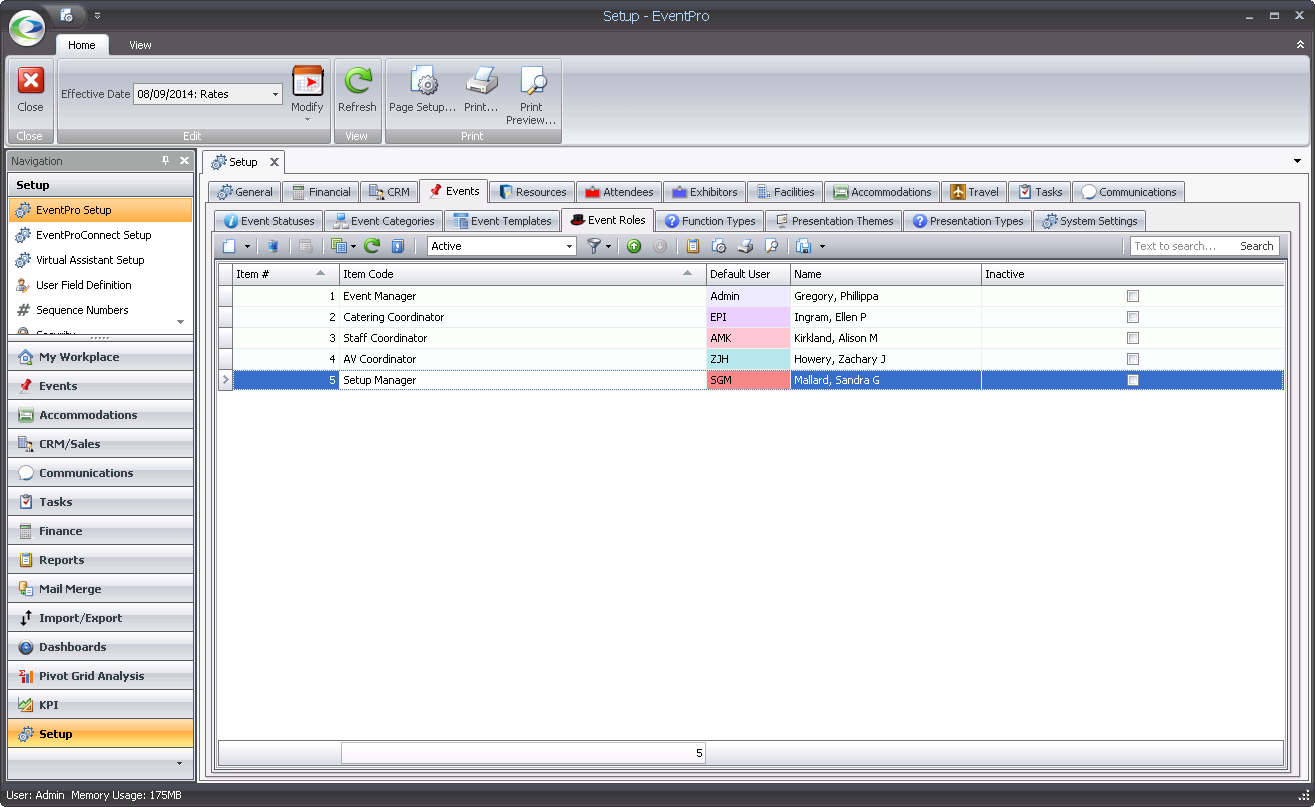The image size is (1315, 807).
Task: Click the Search button
Action: pyautogui.click(x=1256, y=246)
